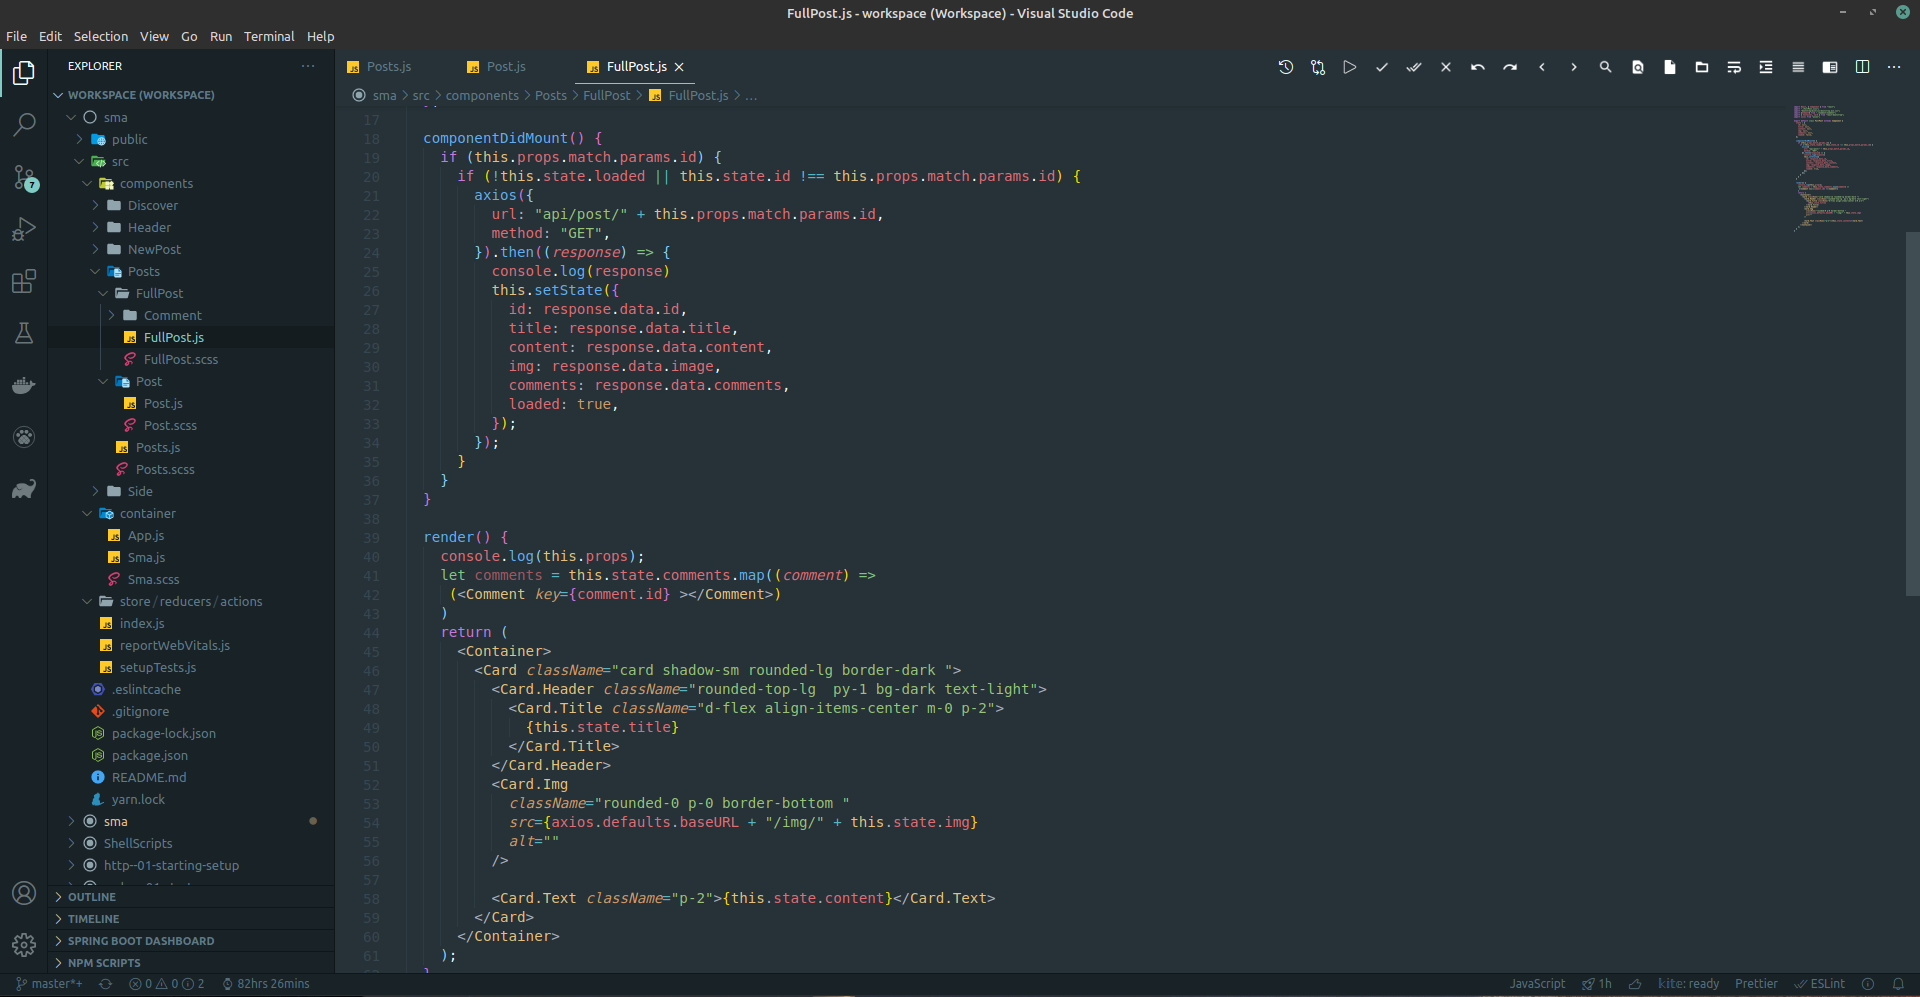Click the redo arrow icon in editor toolbar
This screenshot has width=1920, height=997.
(x=1510, y=67)
